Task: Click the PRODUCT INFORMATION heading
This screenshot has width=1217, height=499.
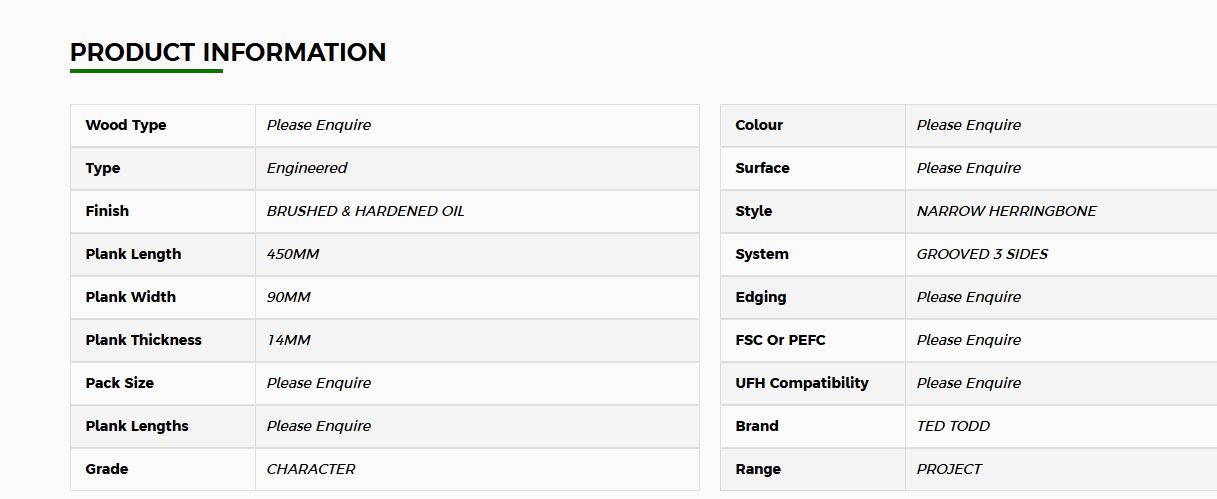Action: (x=228, y=52)
